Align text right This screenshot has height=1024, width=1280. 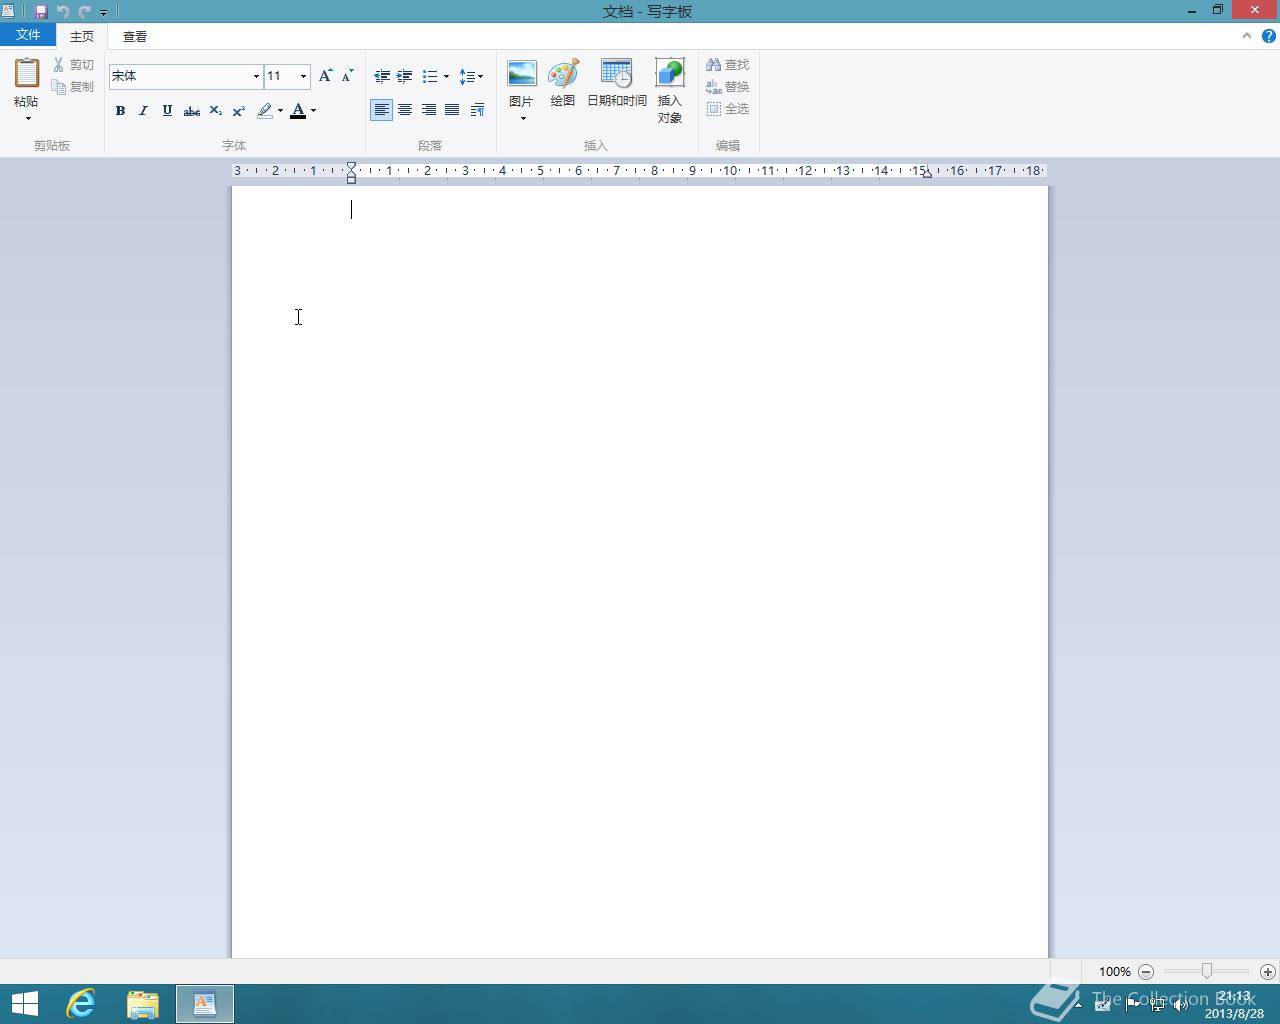point(428,110)
